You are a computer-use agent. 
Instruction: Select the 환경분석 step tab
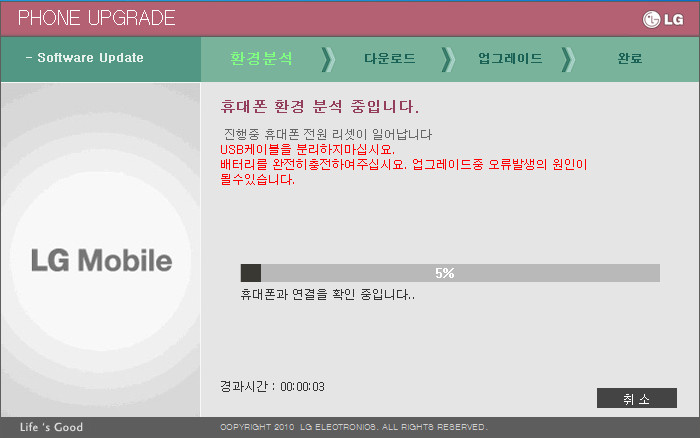coord(262,59)
